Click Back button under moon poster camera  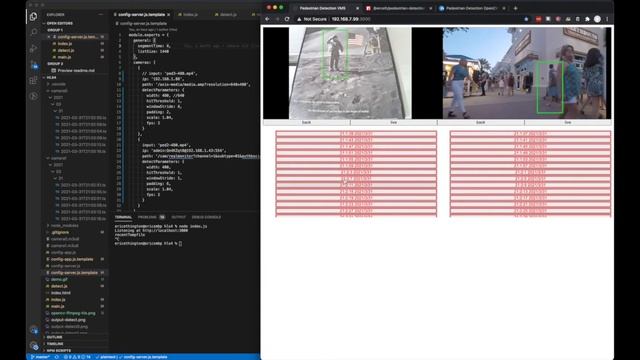[x=307, y=122]
